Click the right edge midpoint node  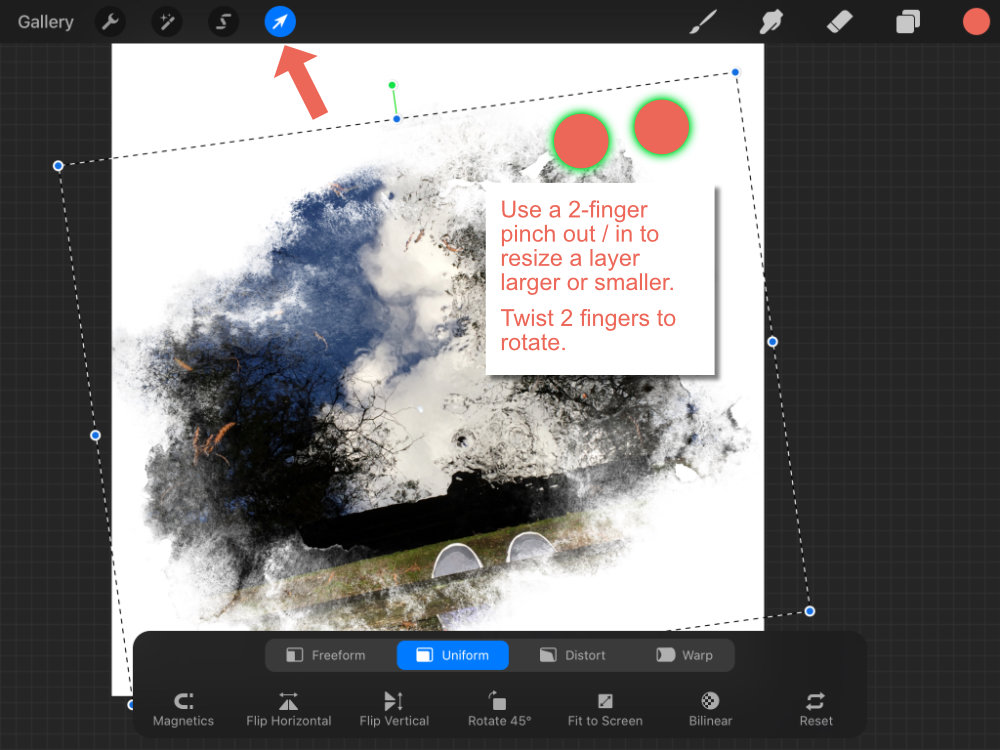[x=772, y=342]
